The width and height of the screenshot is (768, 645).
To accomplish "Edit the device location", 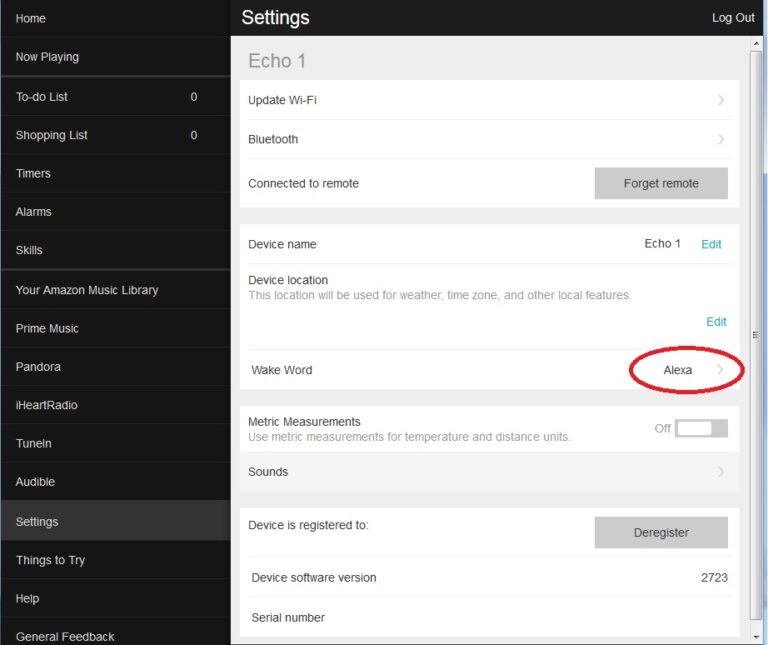I will (x=716, y=322).
